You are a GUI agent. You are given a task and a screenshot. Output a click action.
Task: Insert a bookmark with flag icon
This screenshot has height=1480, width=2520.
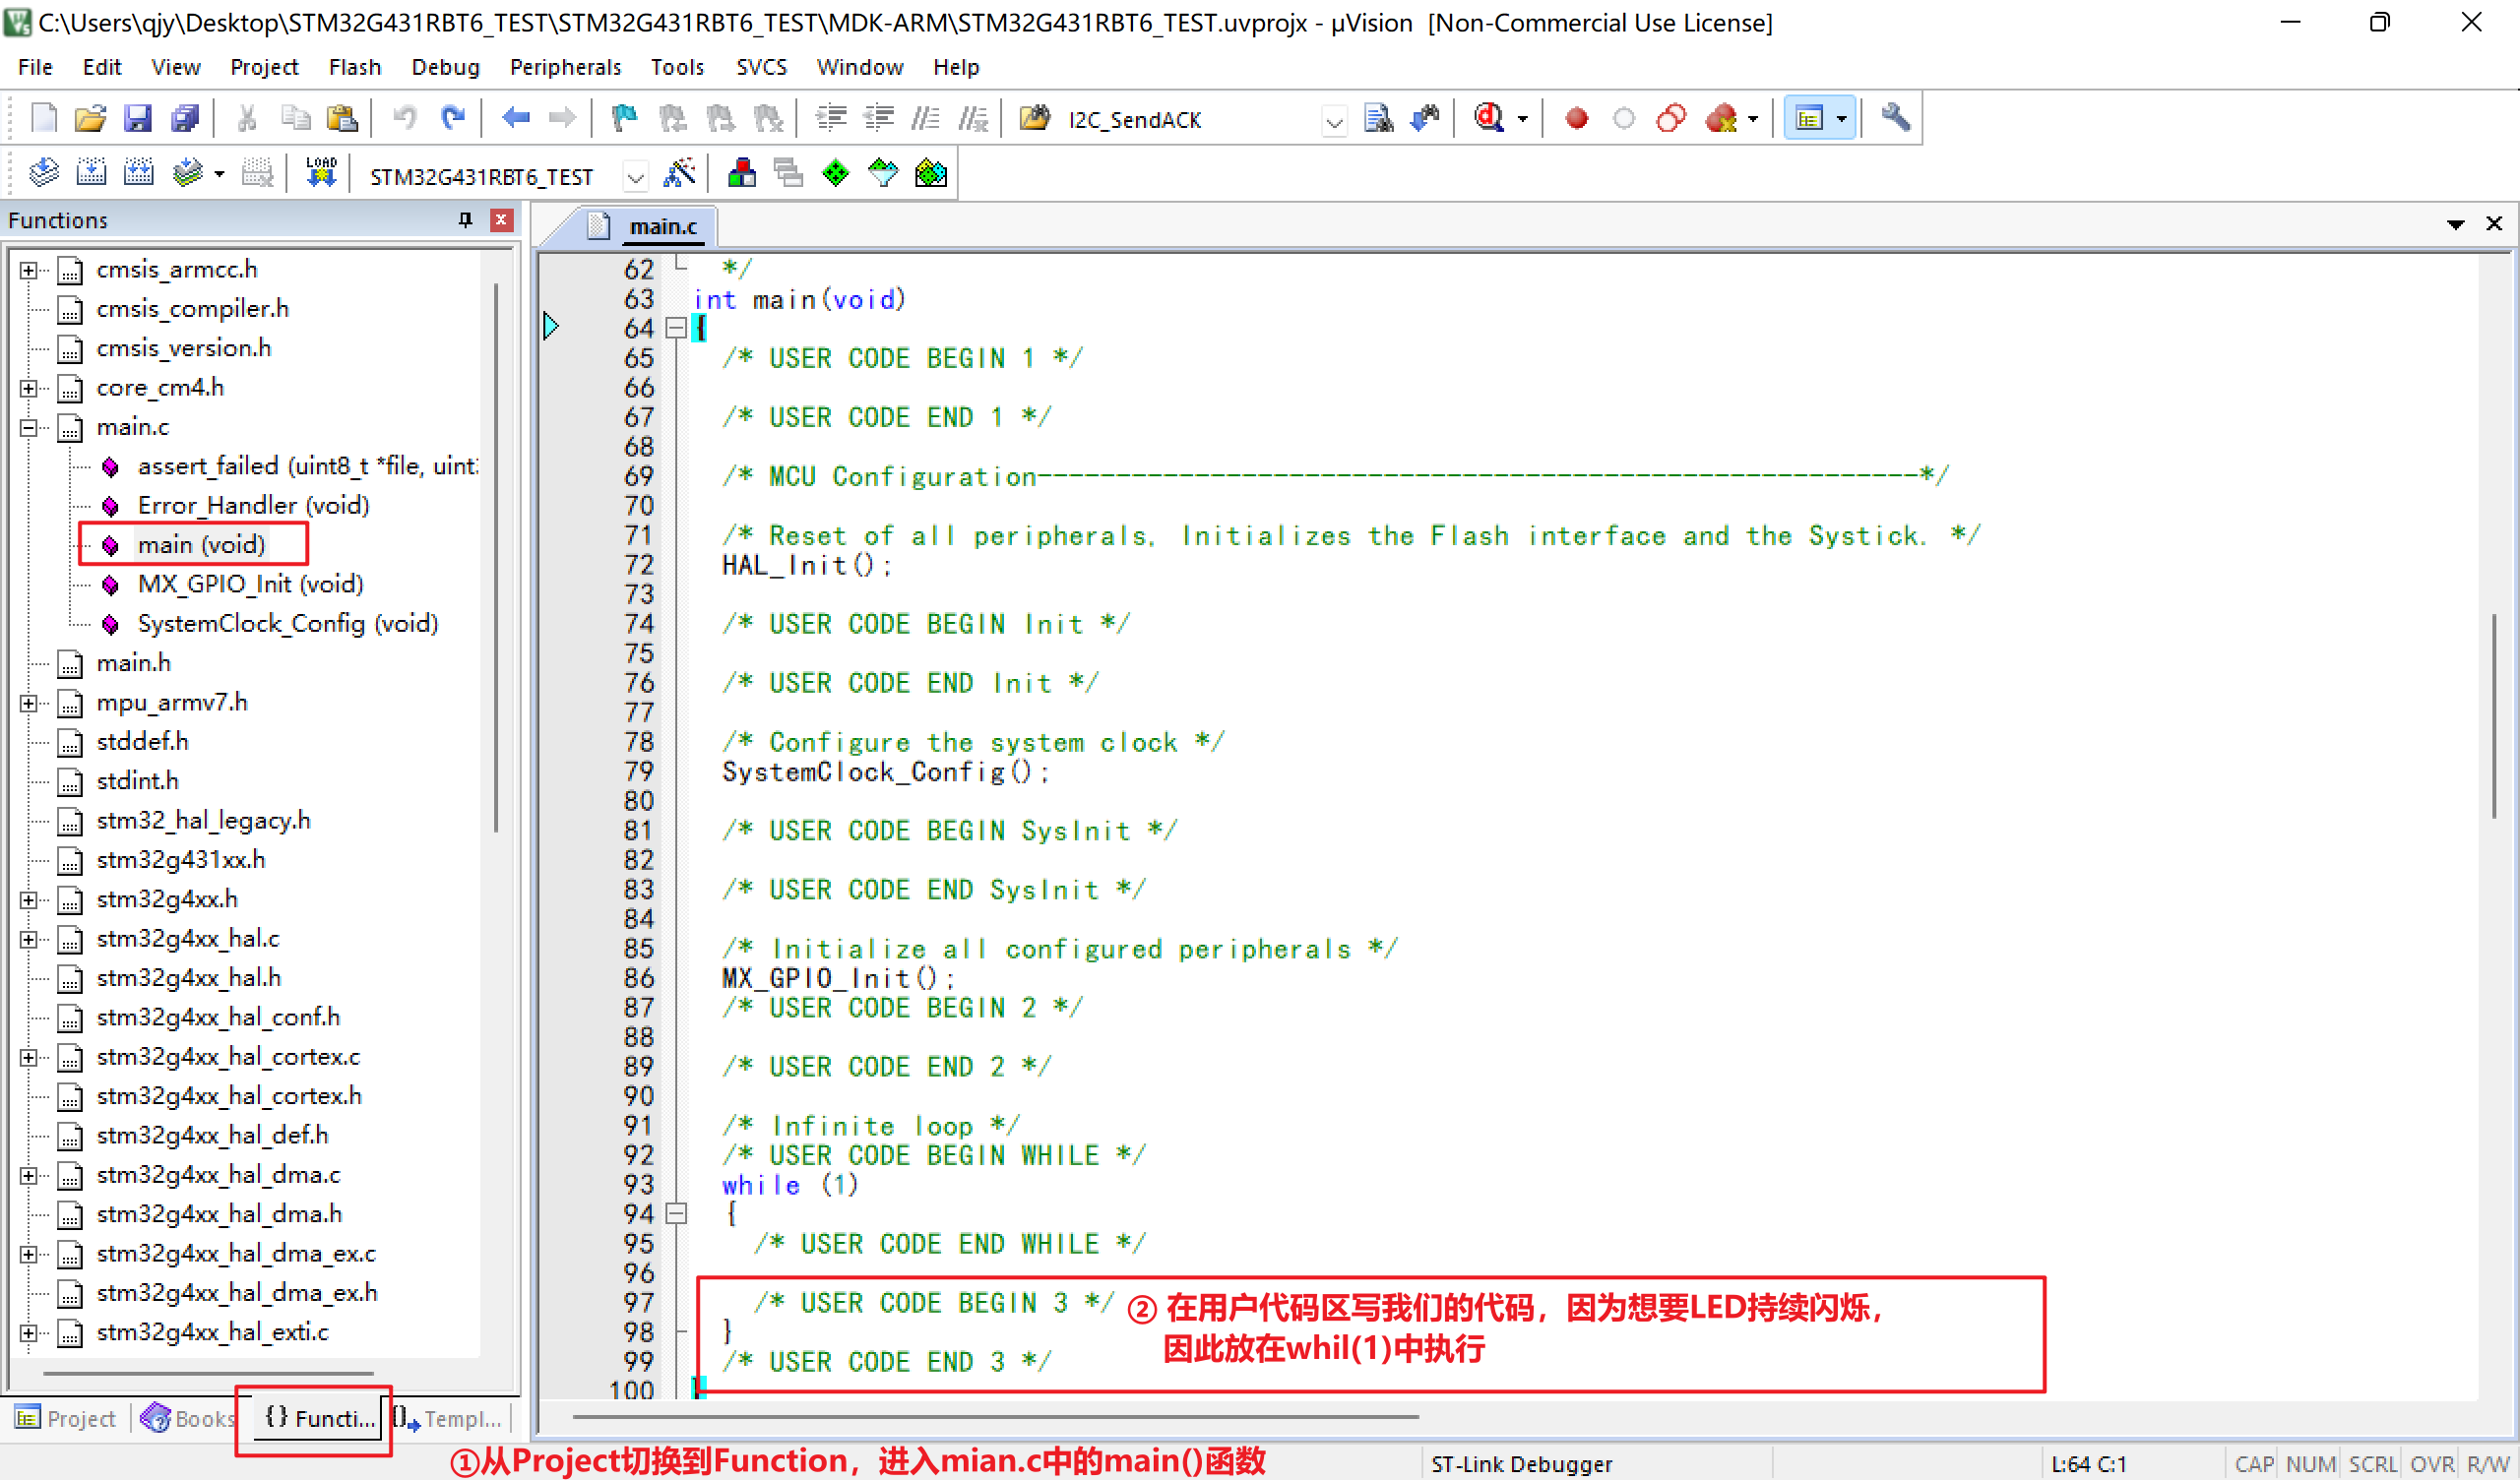coord(625,118)
